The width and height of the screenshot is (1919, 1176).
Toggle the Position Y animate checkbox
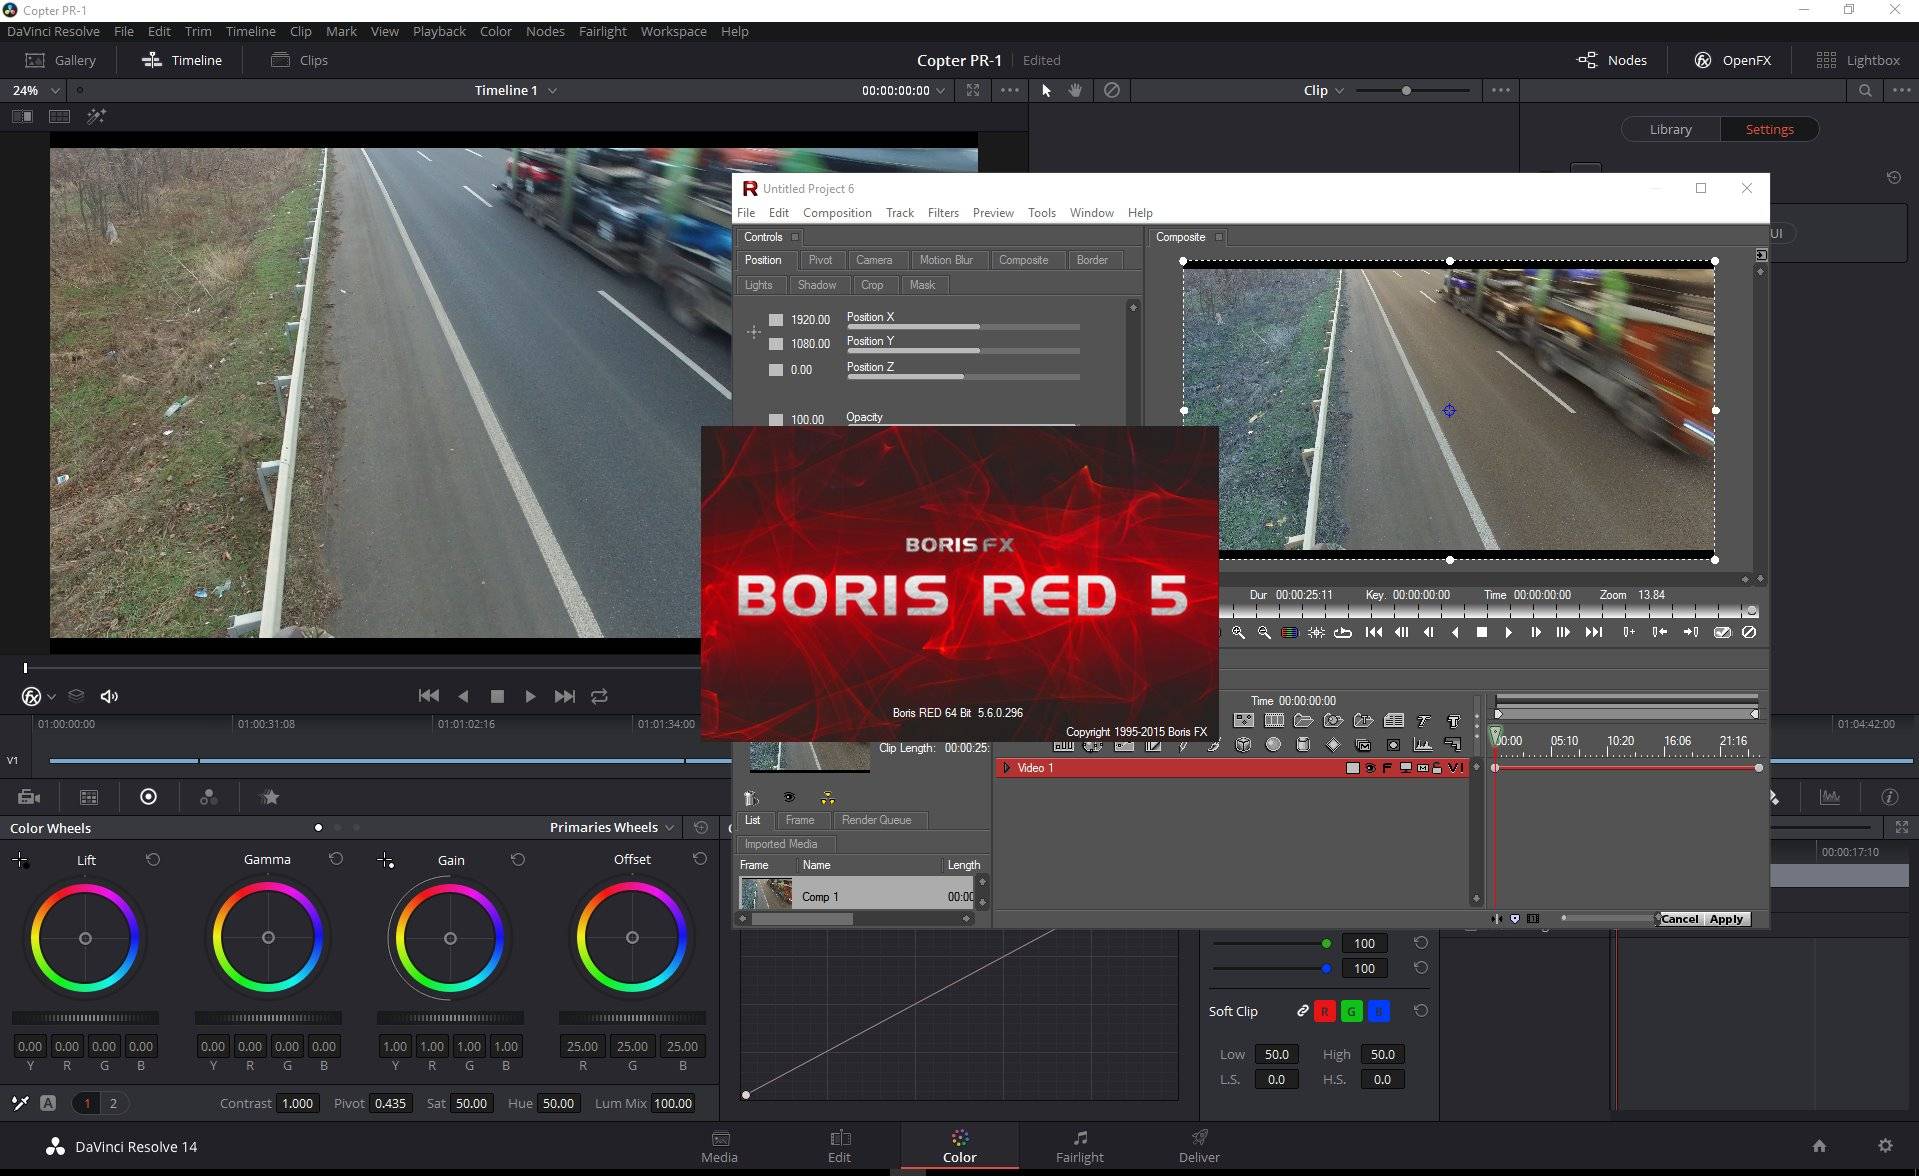pos(776,344)
